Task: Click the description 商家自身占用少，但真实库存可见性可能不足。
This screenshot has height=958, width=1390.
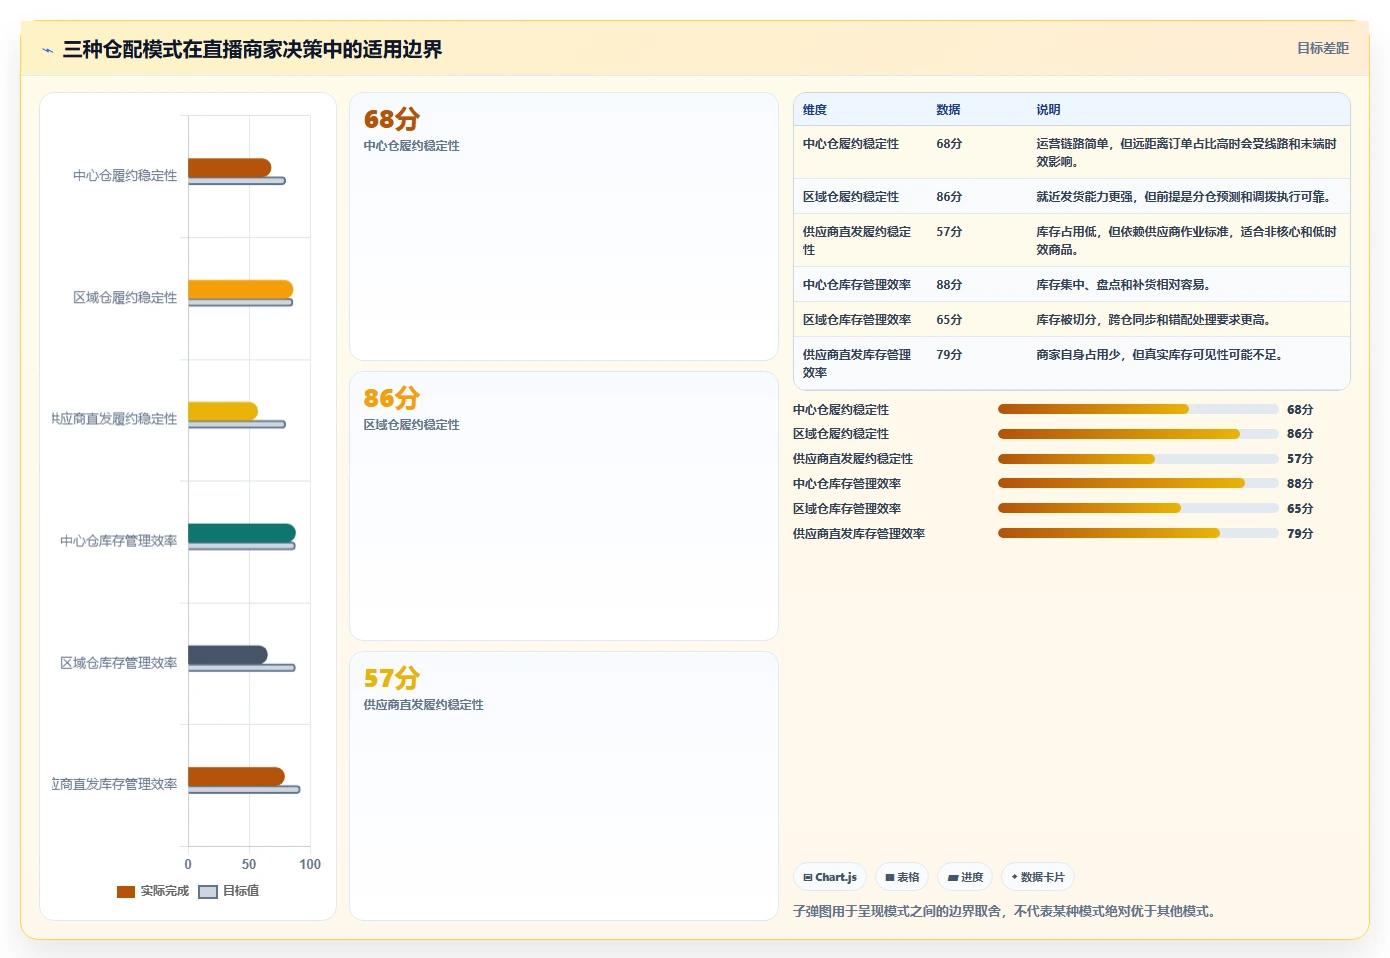Action: pos(1162,355)
